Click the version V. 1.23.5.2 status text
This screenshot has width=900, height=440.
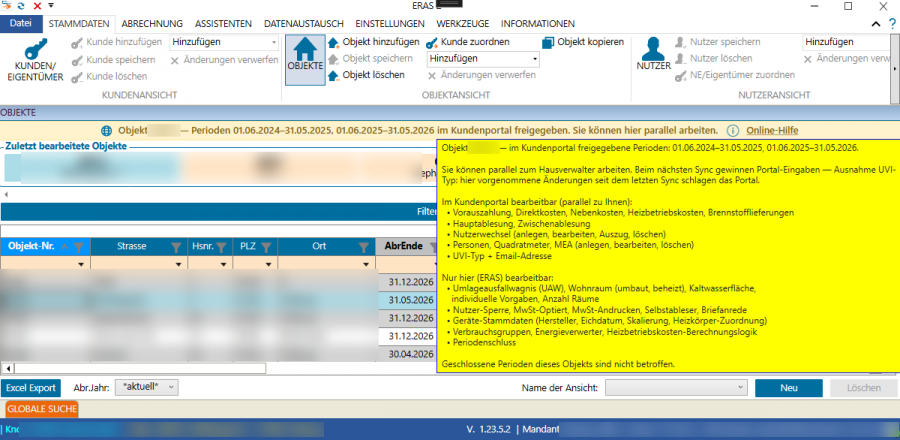point(489,428)
